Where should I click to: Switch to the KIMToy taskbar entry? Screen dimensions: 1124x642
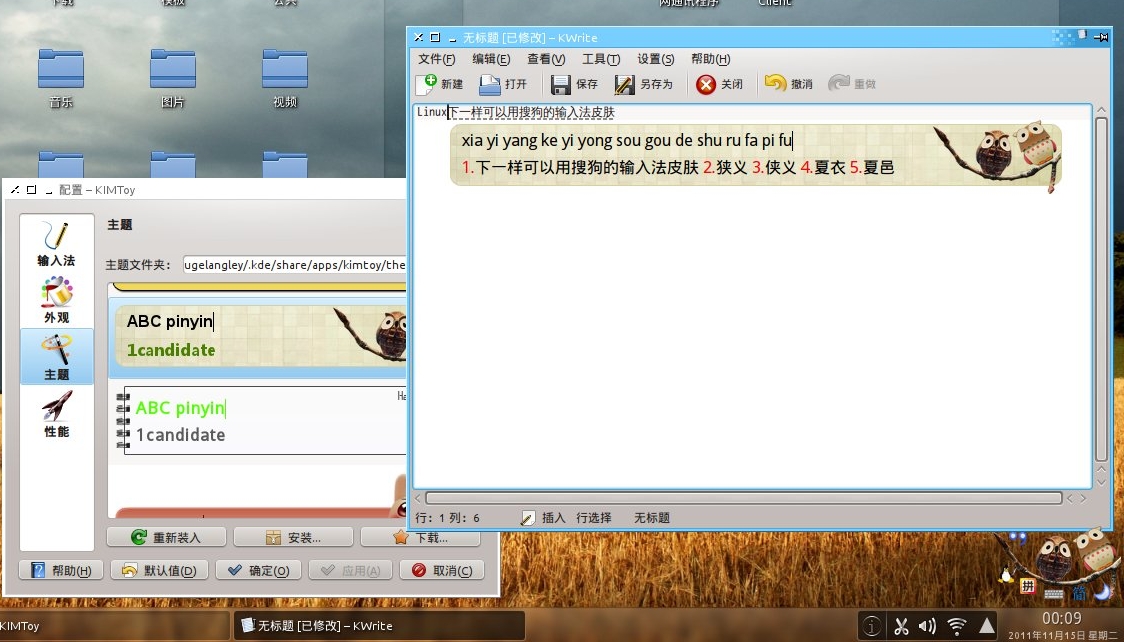(x=115, y=626)
